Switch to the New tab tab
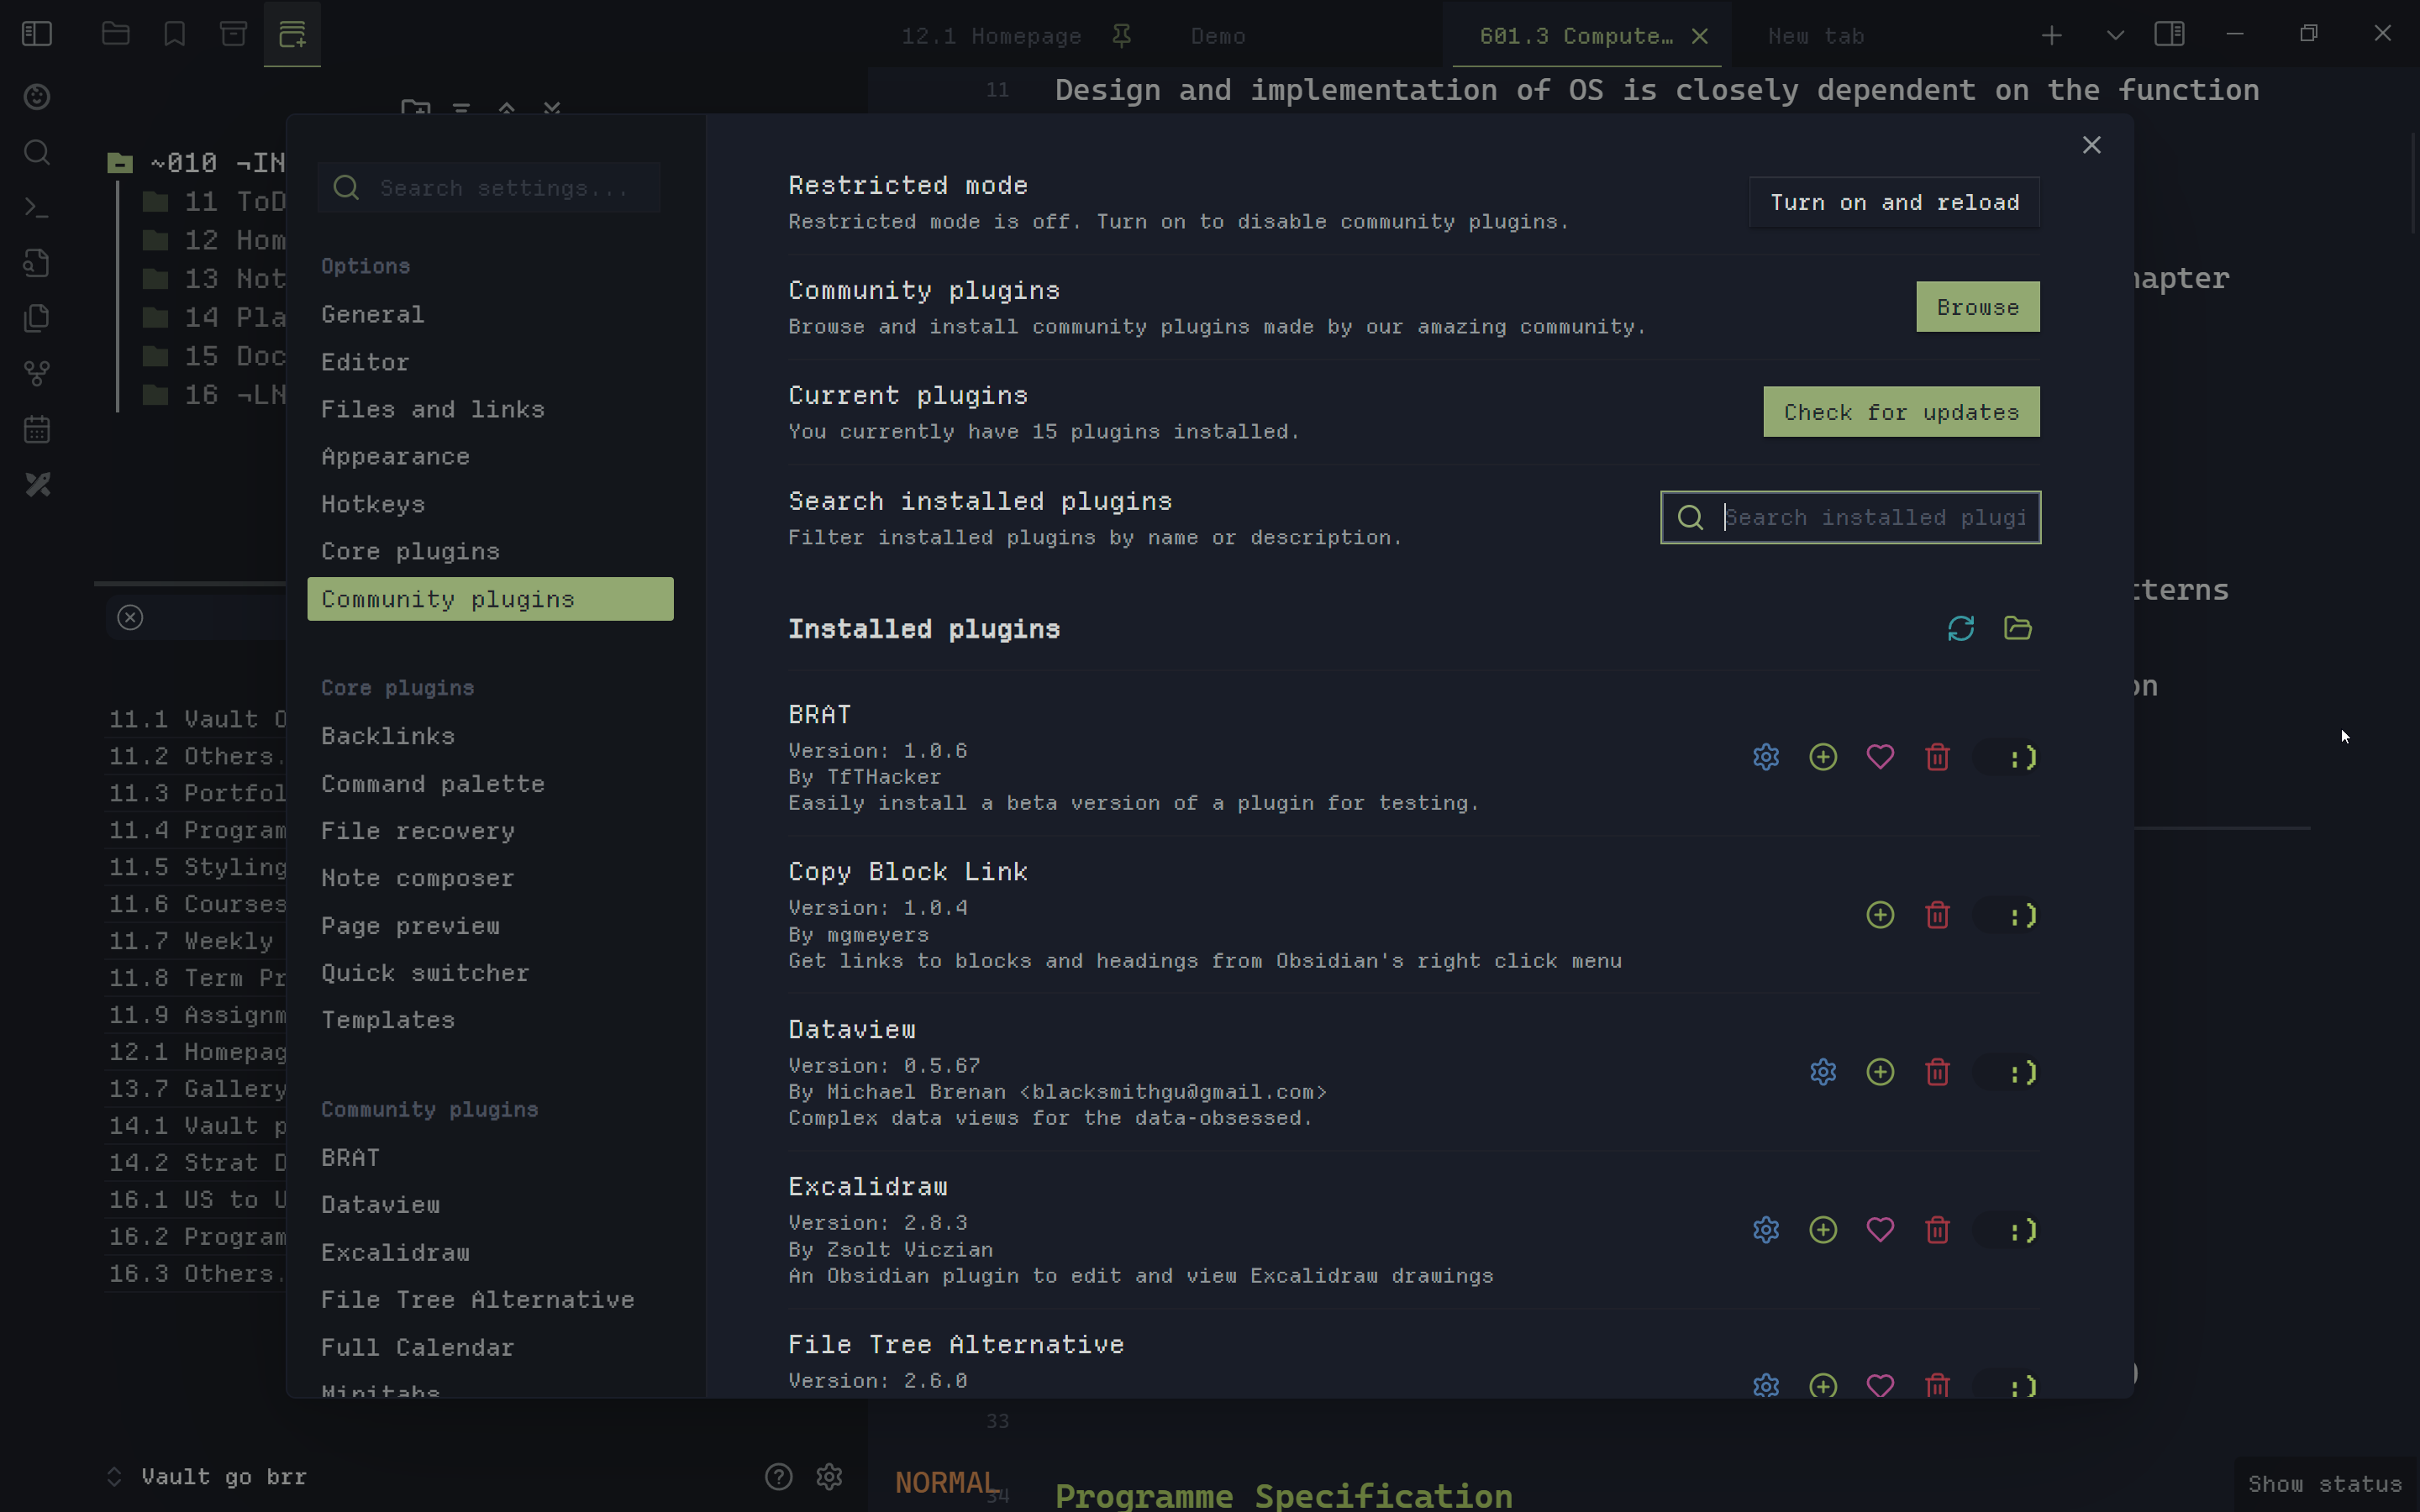The height and width of the screenshot is (1512, 2420). pos(1815,36)
